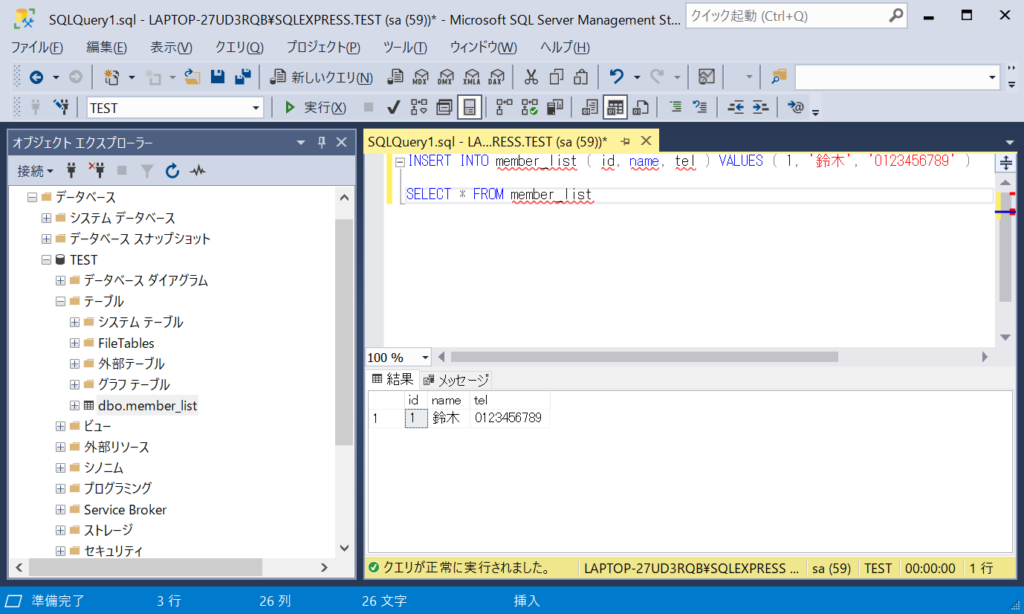Toggle include client statistics
Screen dimensions: 1024x614
point(555,107)
